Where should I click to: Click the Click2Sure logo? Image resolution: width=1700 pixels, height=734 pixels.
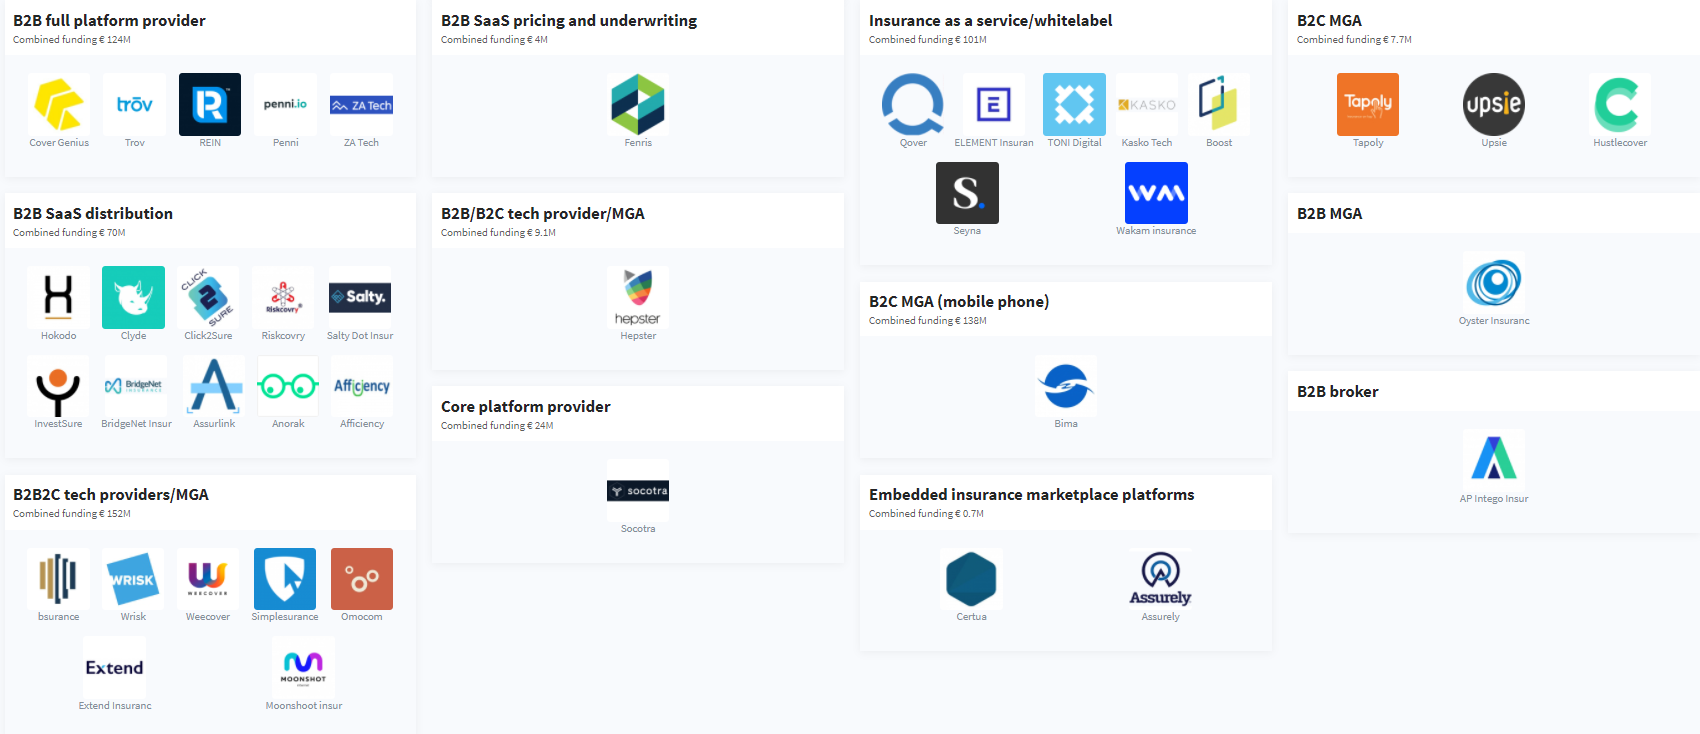pos(208,297)
